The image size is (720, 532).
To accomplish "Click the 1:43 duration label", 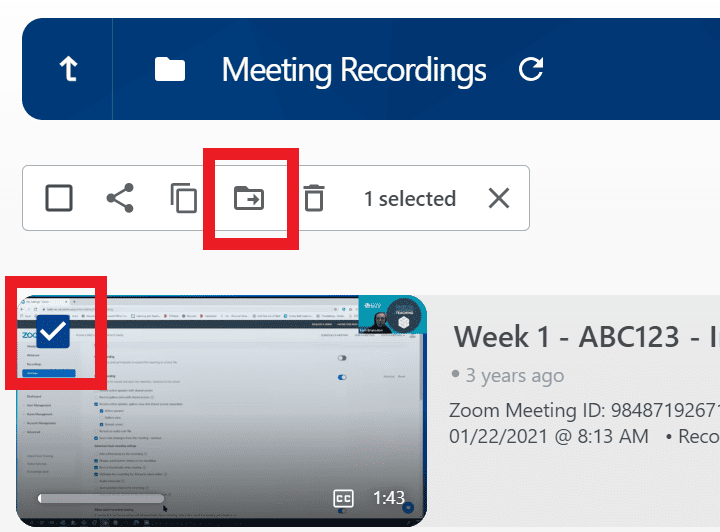I will coord(389,498).
